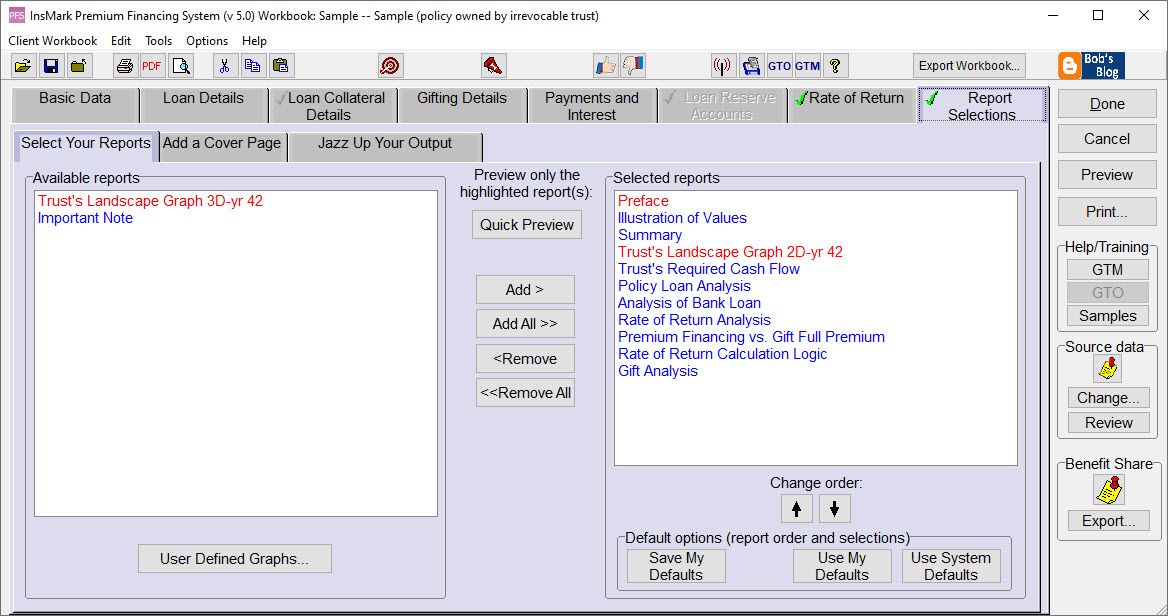Click the printer icon in the toolbar
The image size is (1168, 616).
pyautogui.click(x=125, y=66)
